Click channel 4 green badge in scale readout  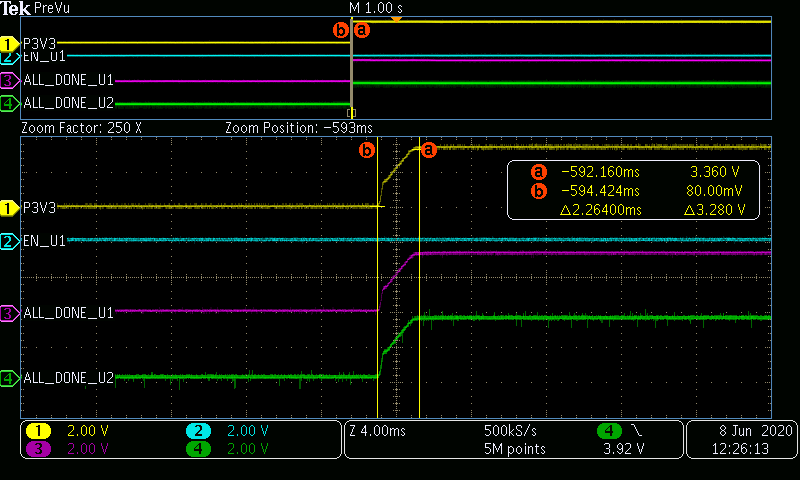(x=198, y=449)
